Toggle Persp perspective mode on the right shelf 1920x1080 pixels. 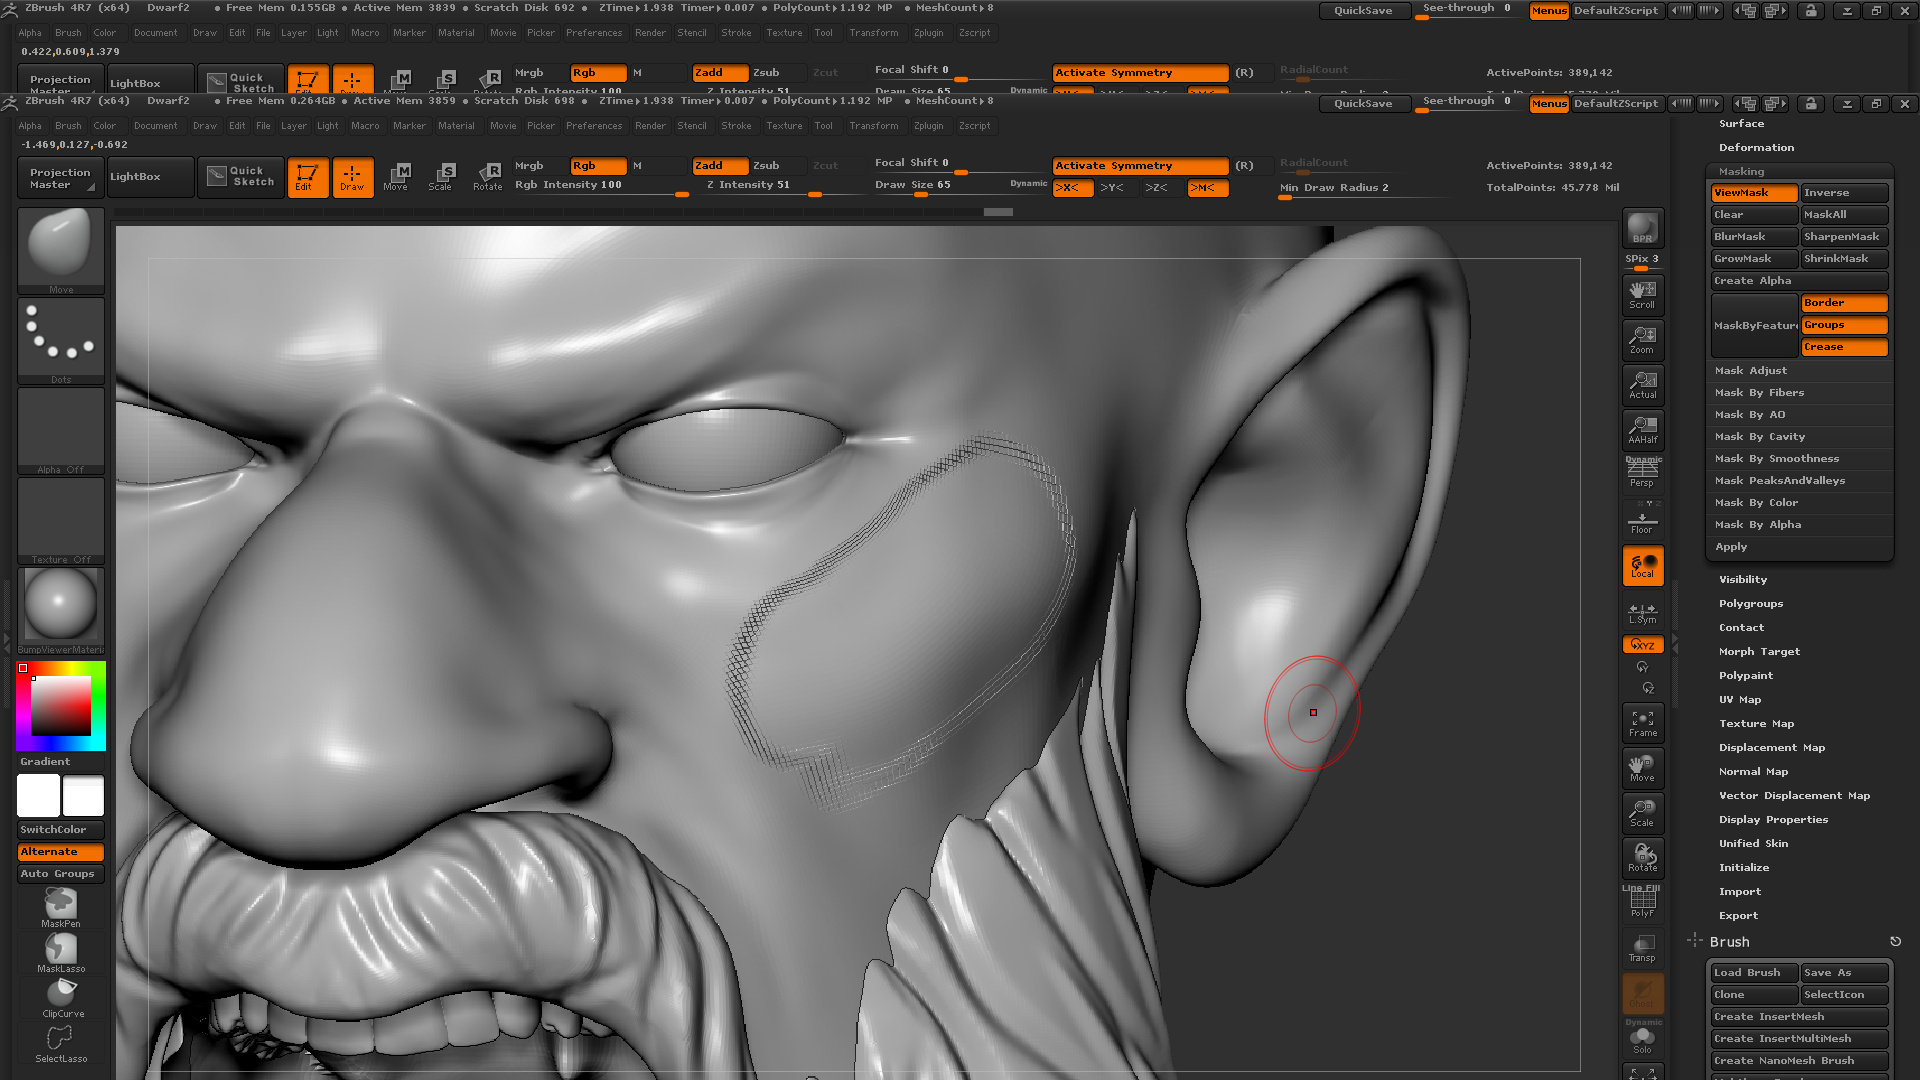coord(1642,470)
